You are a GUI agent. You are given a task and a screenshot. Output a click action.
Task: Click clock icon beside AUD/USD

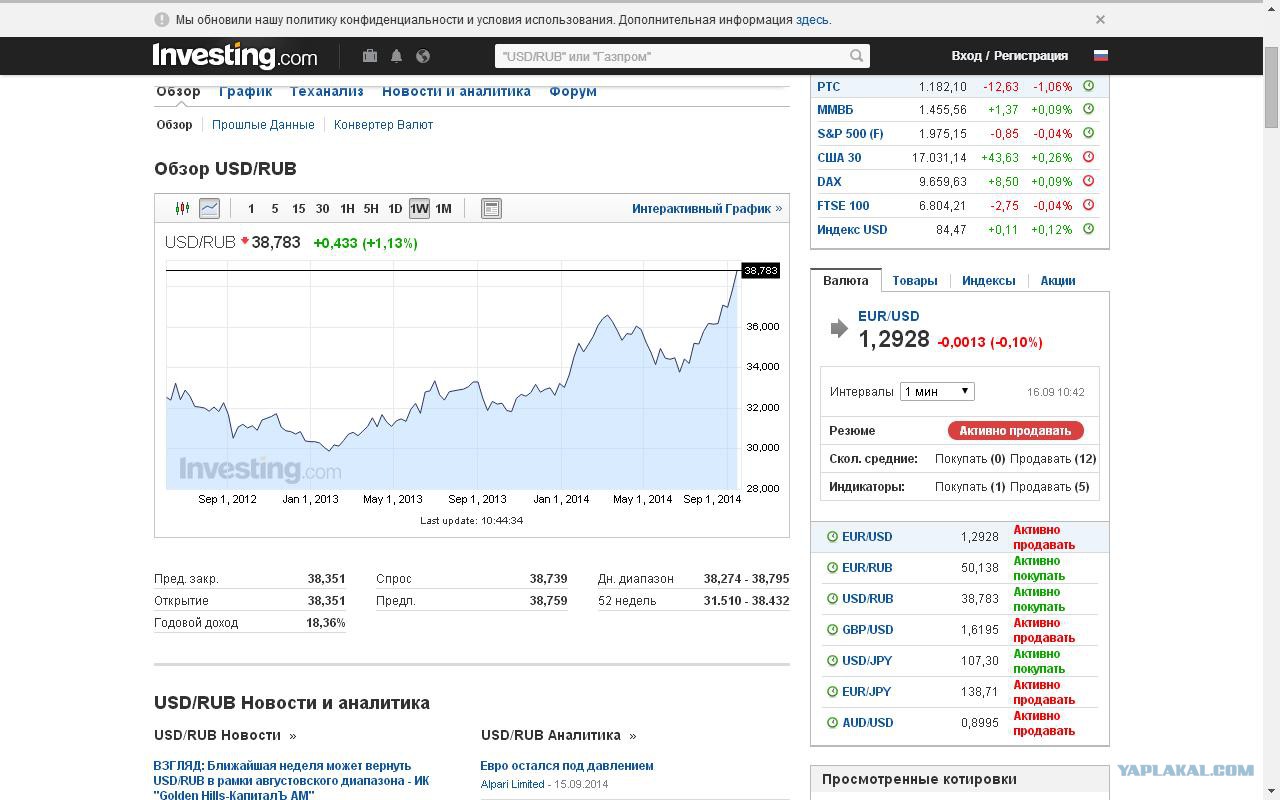pos(832,723)
